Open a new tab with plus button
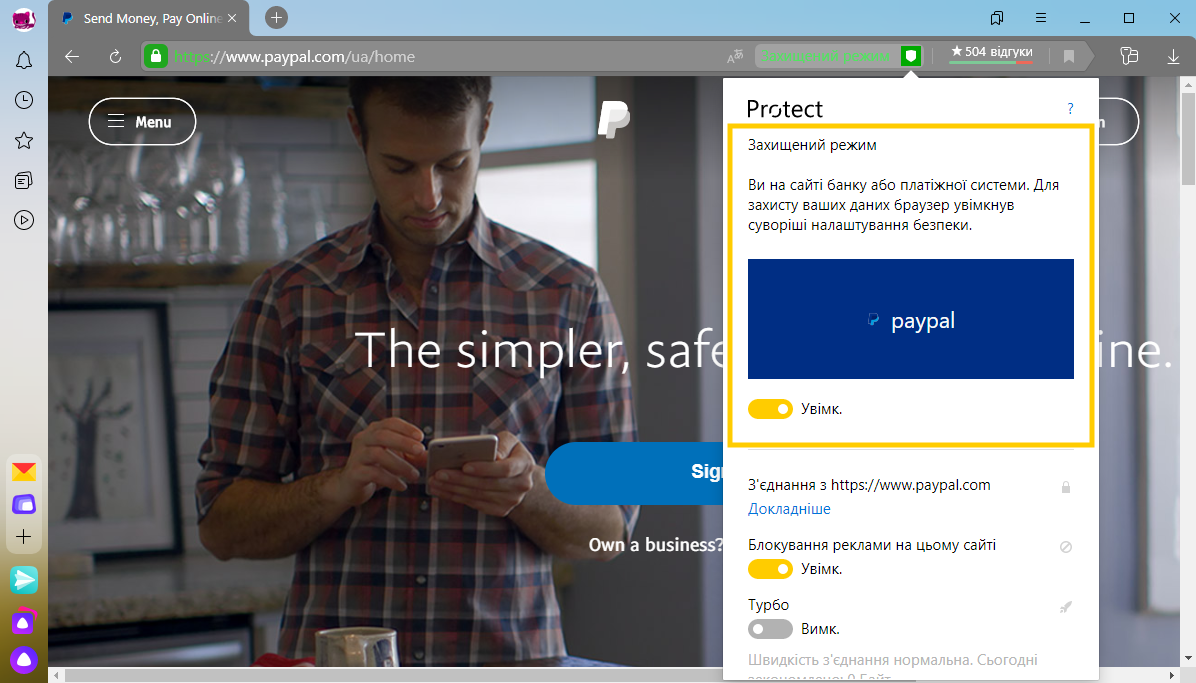 [x=276, y=18]
